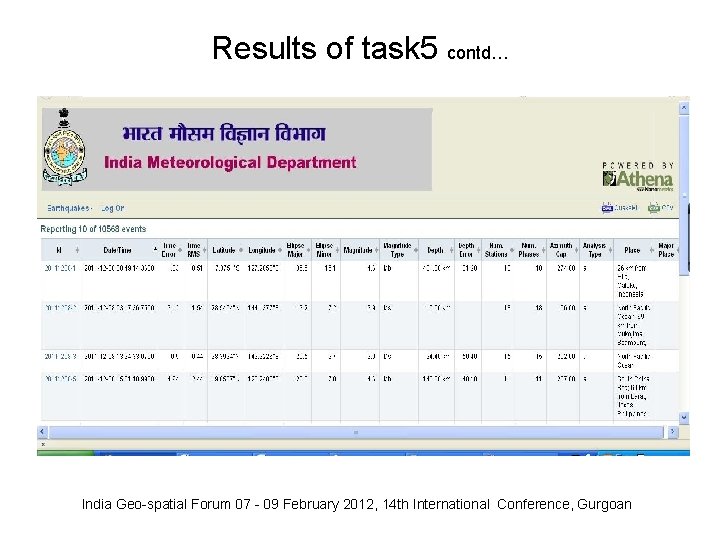Click the Major Place column header
Viewport: 720px width, 540px height.
666,250
